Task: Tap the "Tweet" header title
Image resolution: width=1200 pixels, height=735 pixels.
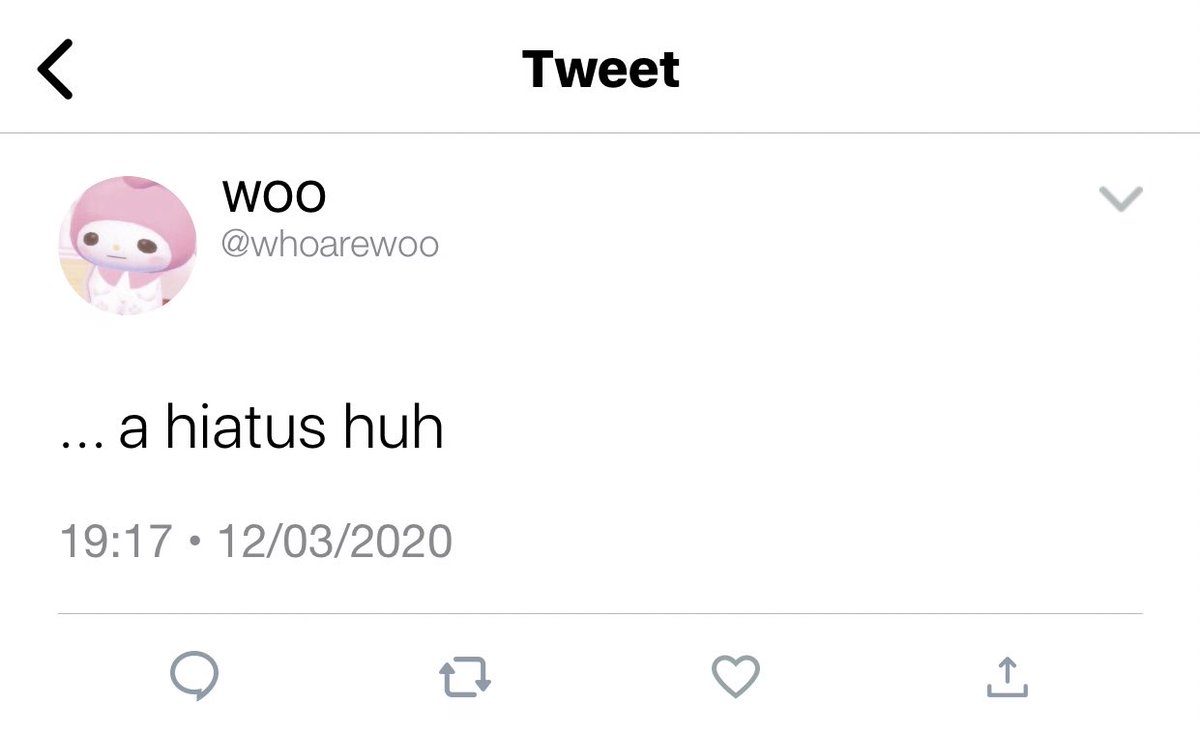Action: [600, 69]
